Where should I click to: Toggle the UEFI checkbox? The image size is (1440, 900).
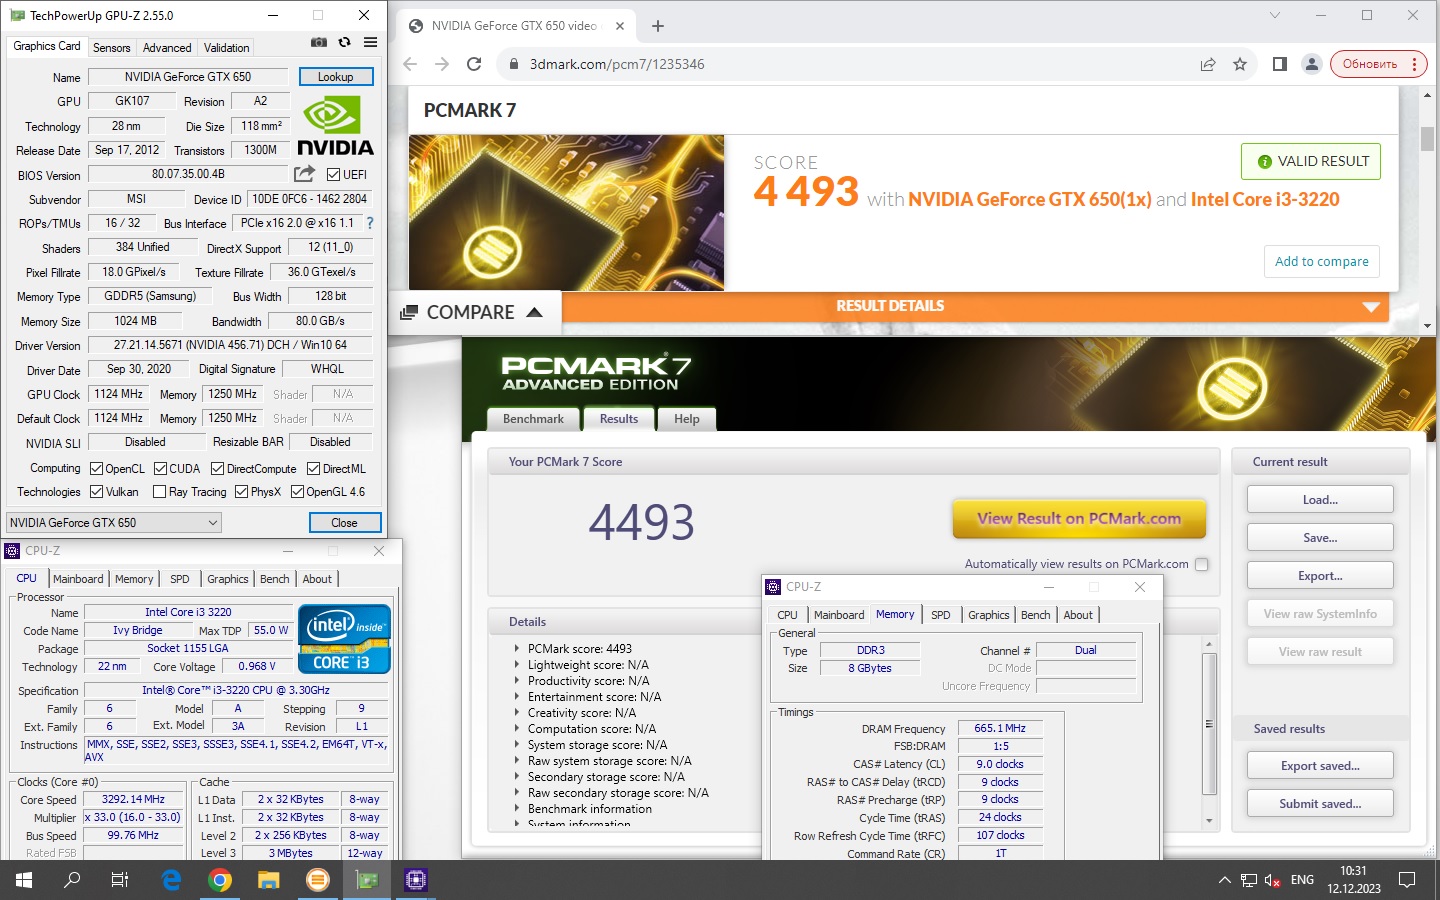(x=334, y=174)
